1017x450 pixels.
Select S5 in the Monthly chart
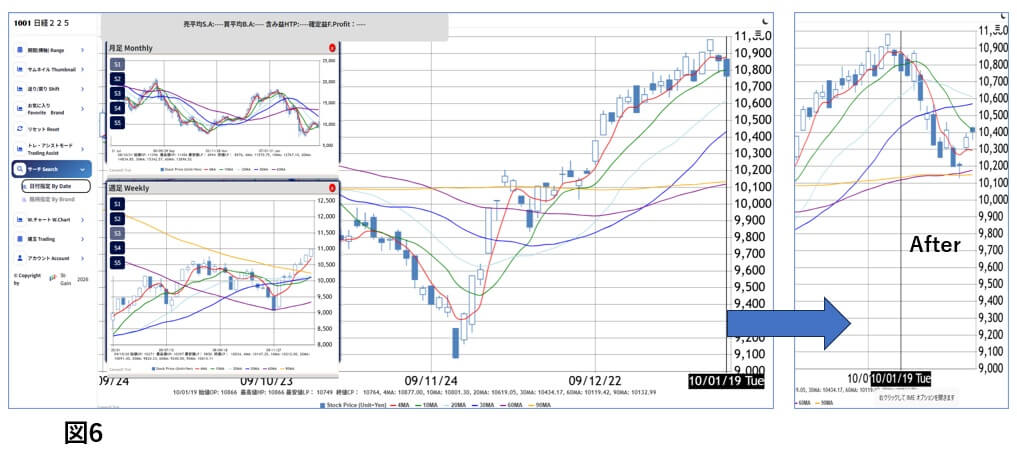click(117, 123)
